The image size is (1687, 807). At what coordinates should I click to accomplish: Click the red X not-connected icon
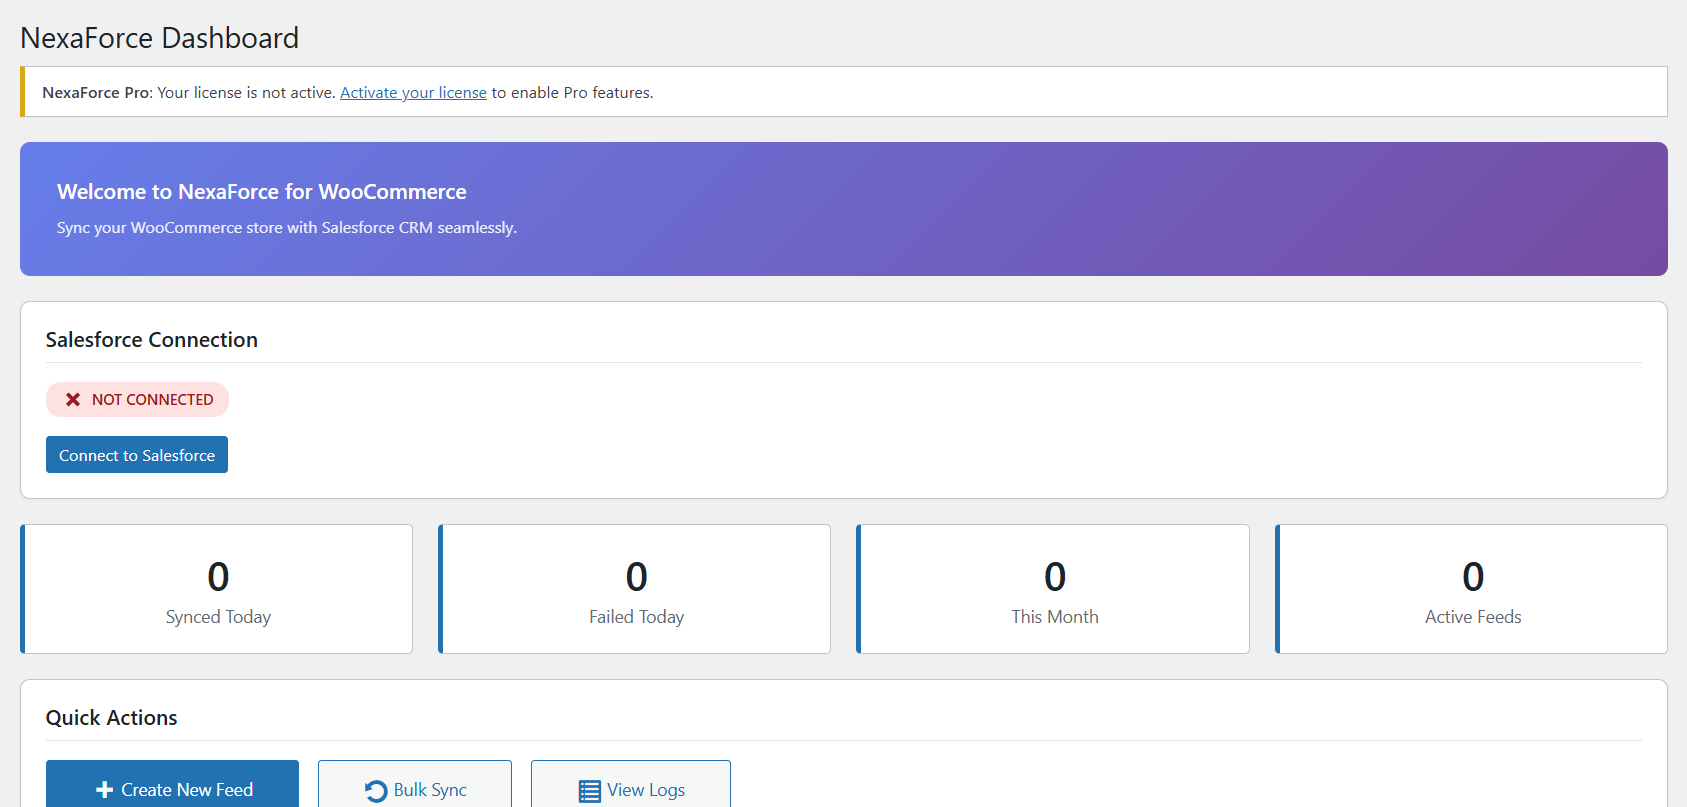click(73, 399)
